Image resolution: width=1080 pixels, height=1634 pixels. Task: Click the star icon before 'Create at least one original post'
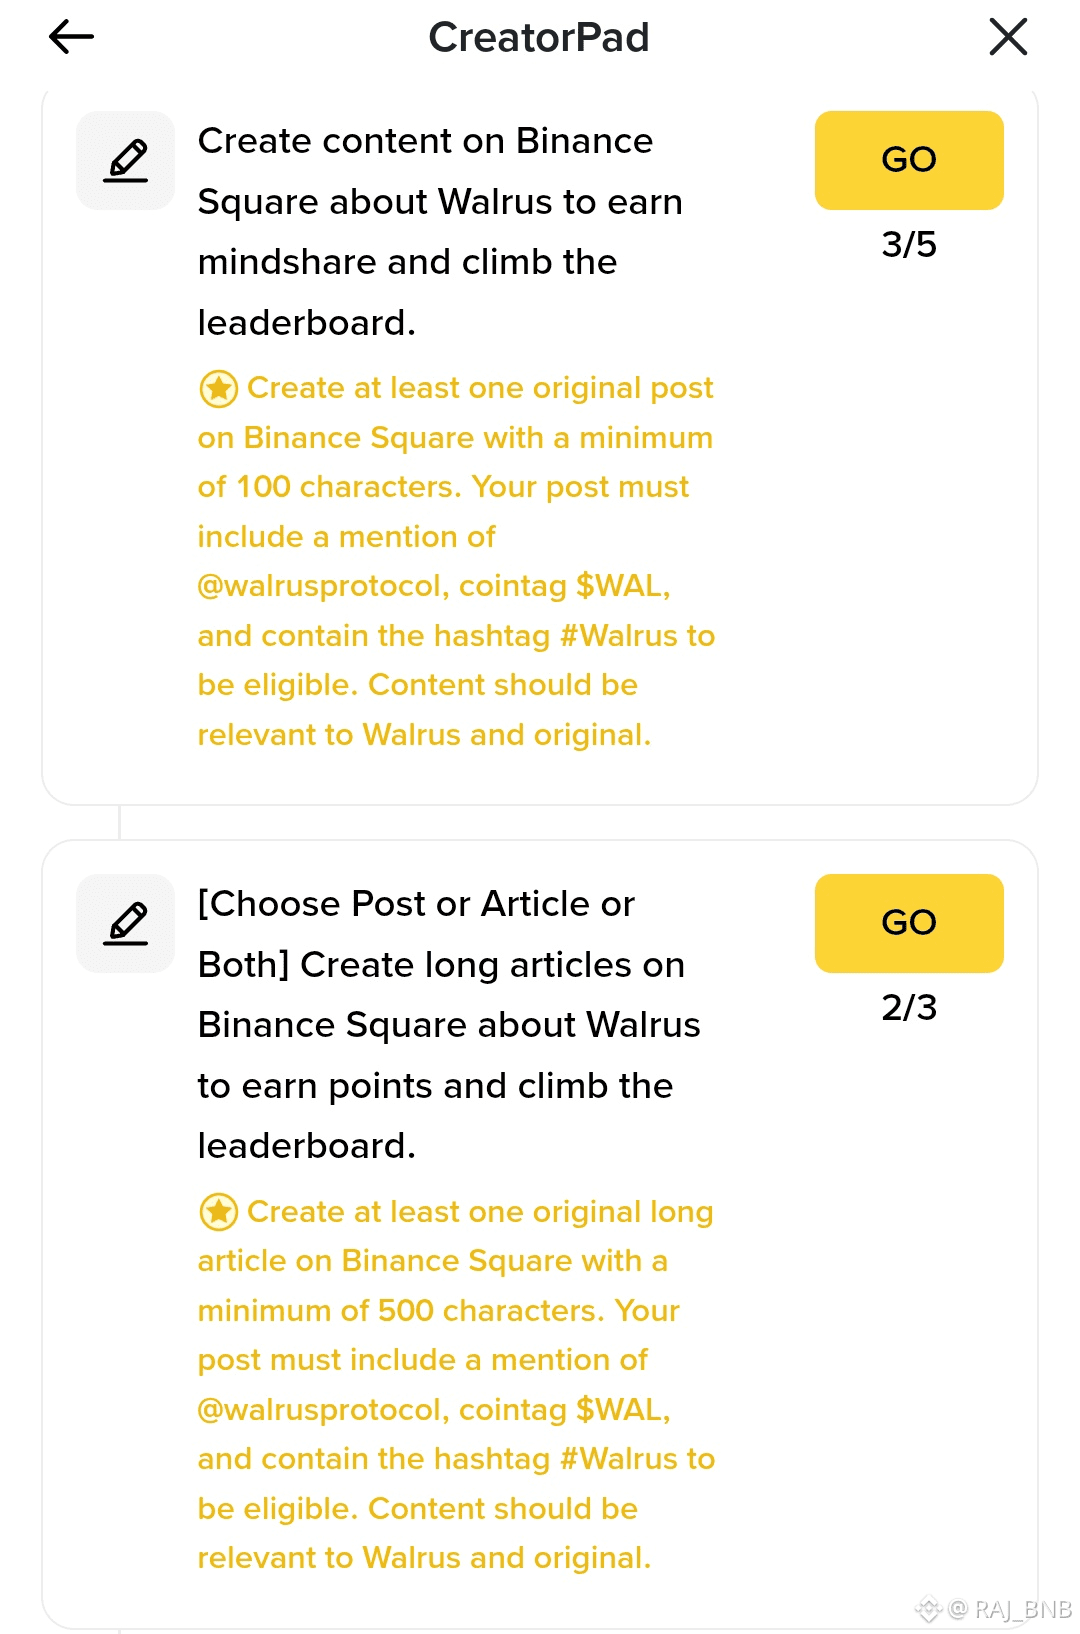(x=218, y=389)
